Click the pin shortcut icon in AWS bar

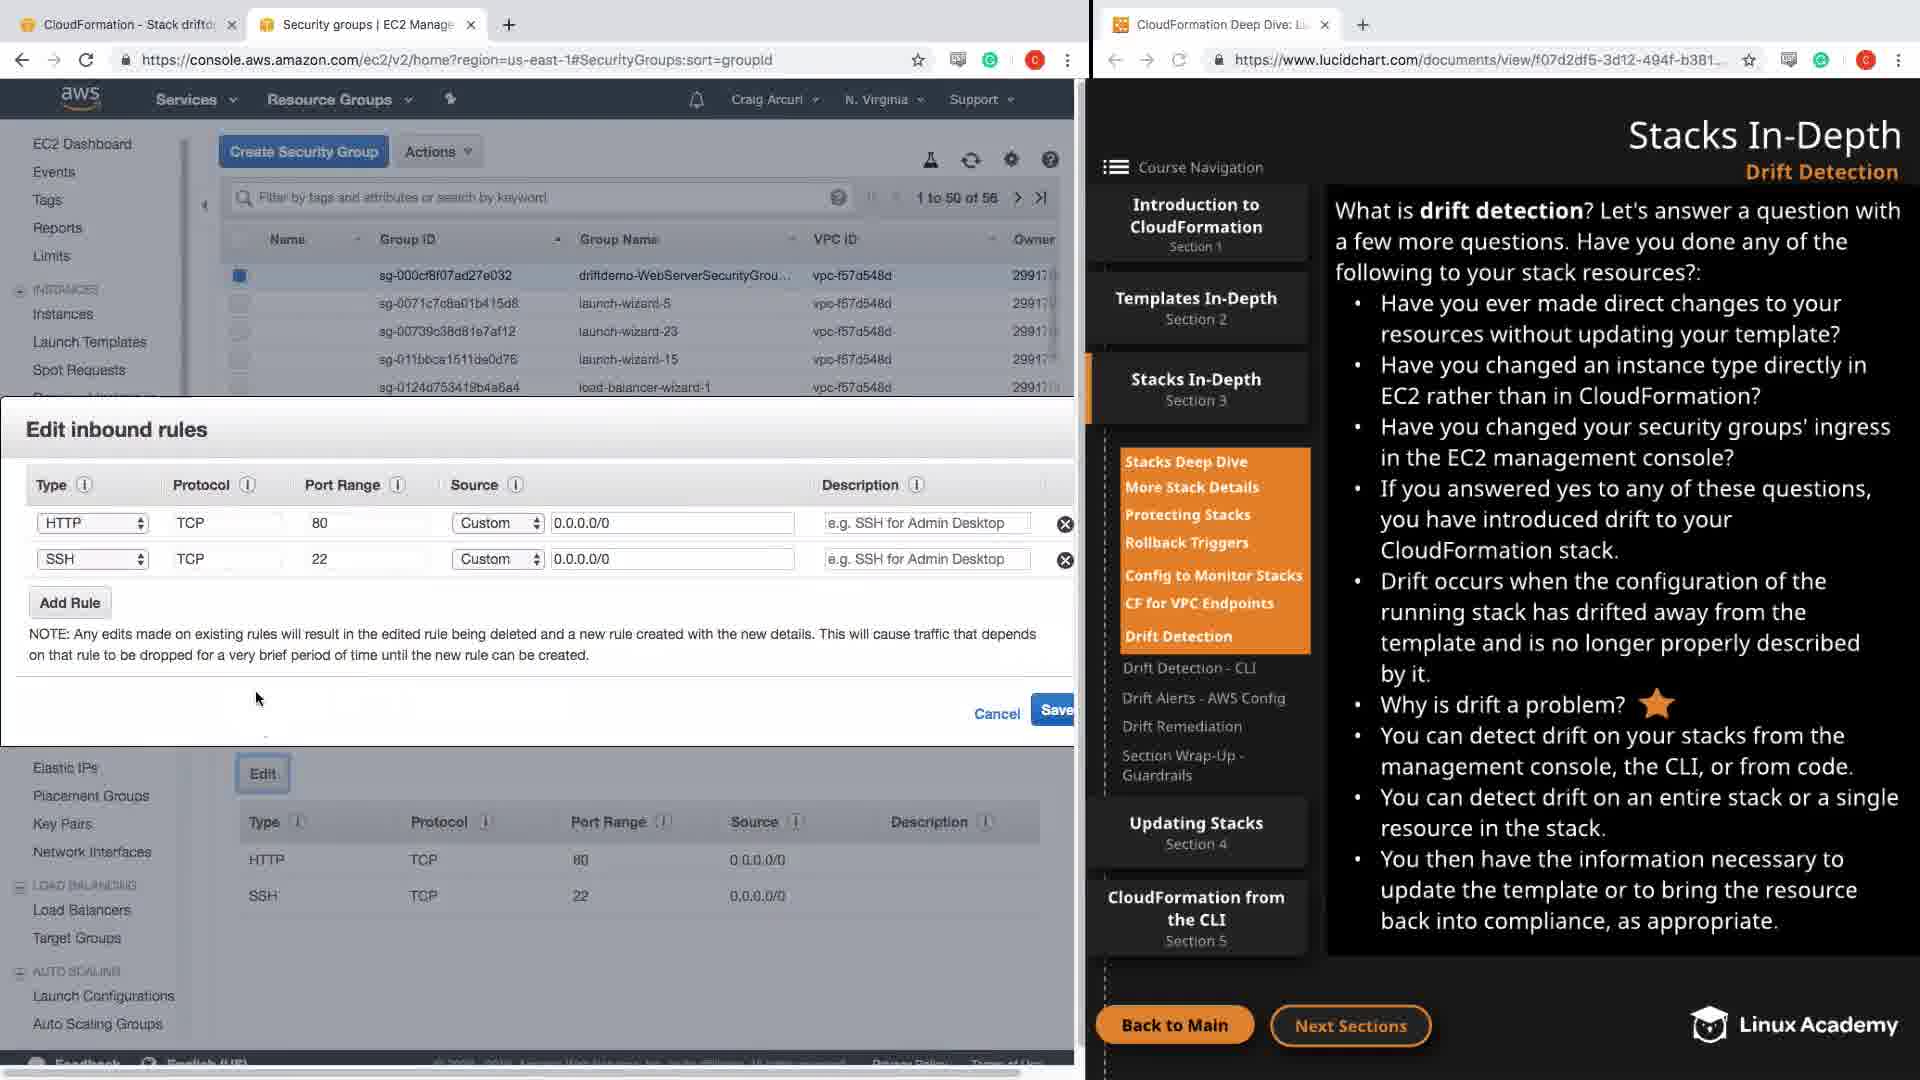click(450, 99)
